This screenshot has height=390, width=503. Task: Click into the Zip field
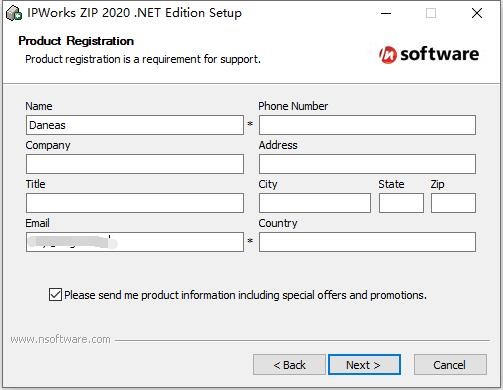coord(453,203)
